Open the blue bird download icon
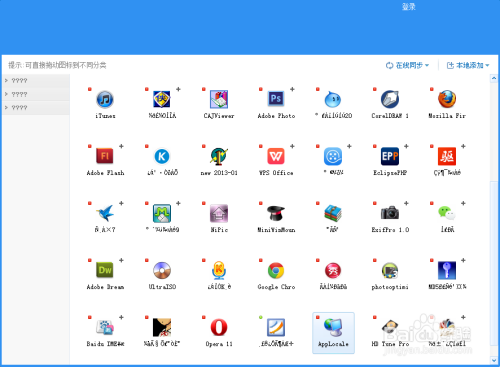Image resolution: width=500 pixels, height=367 pixels. [x=105, y=213]
